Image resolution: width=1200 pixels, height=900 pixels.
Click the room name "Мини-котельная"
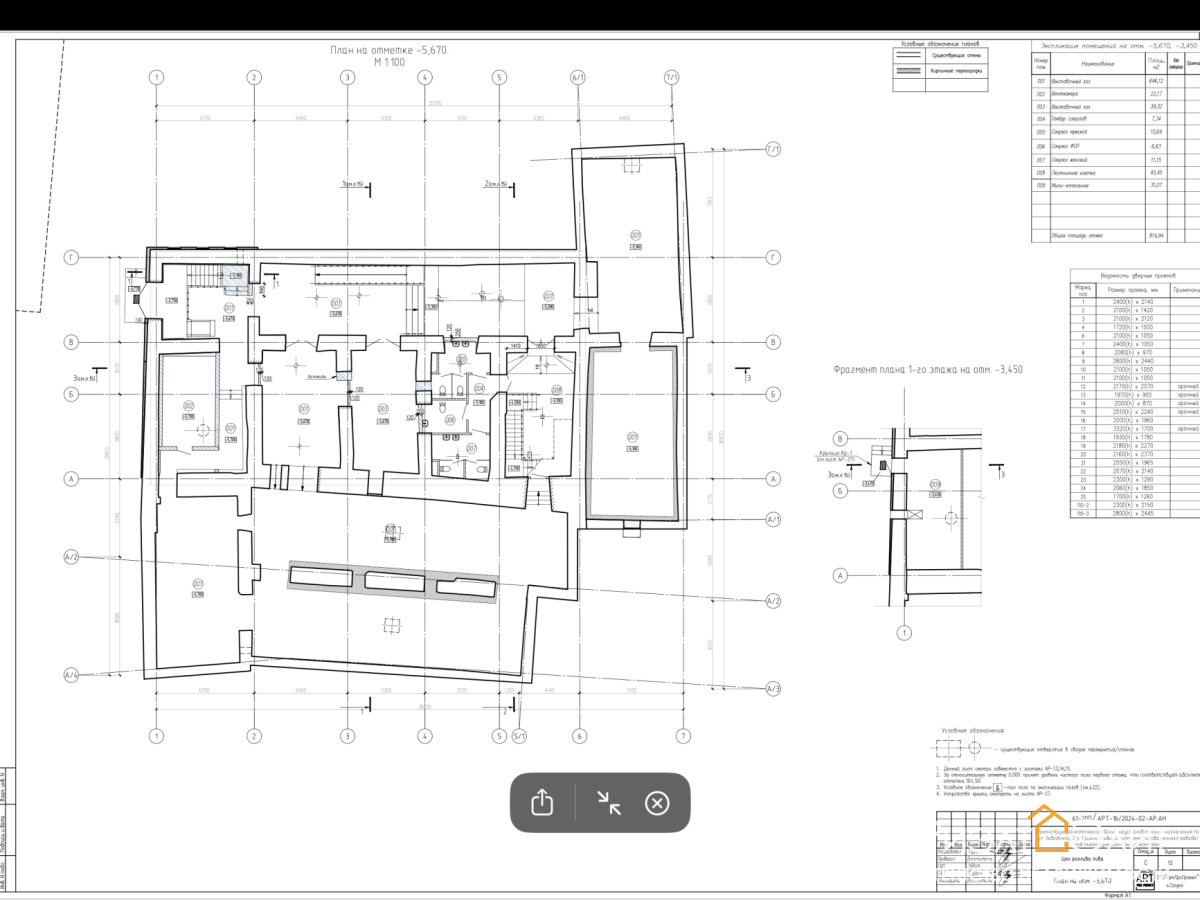click(1070, 186)
